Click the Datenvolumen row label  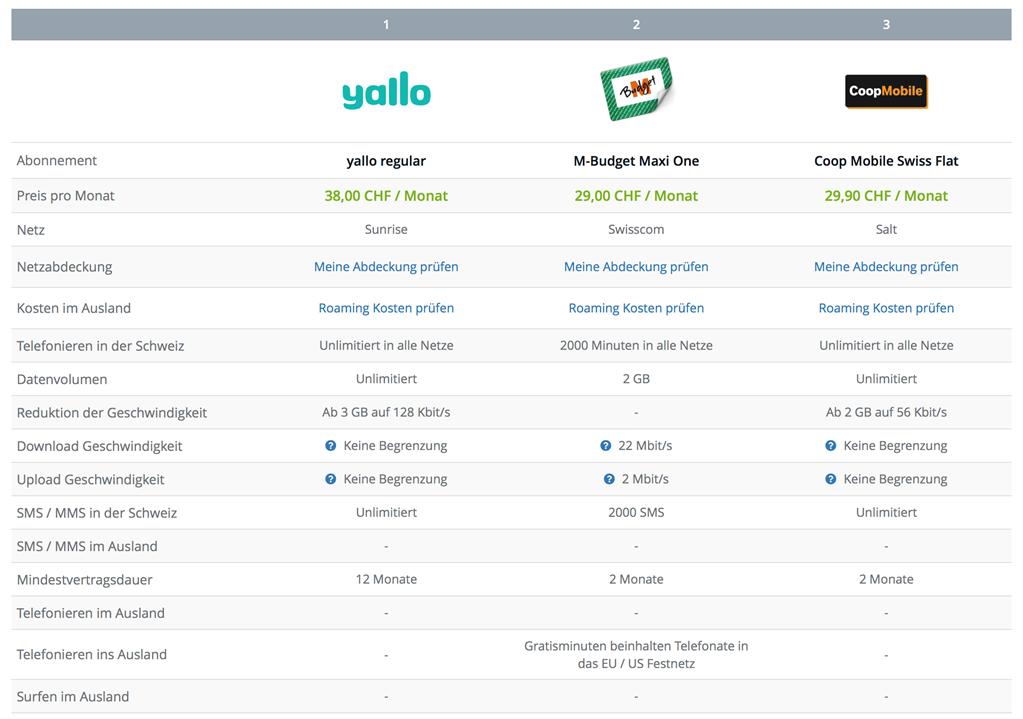(62, 379)
